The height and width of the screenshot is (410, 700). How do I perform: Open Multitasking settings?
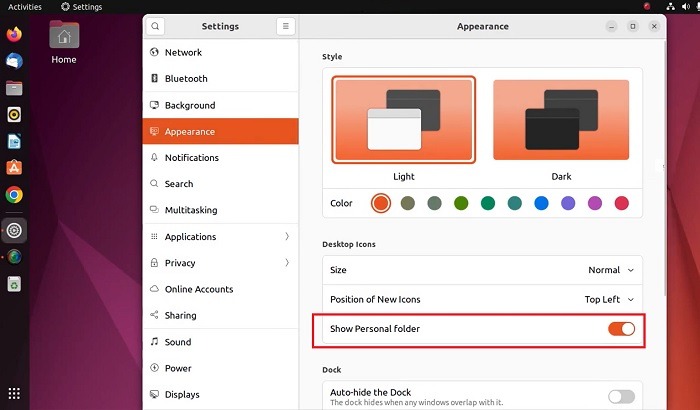[221, 210]
